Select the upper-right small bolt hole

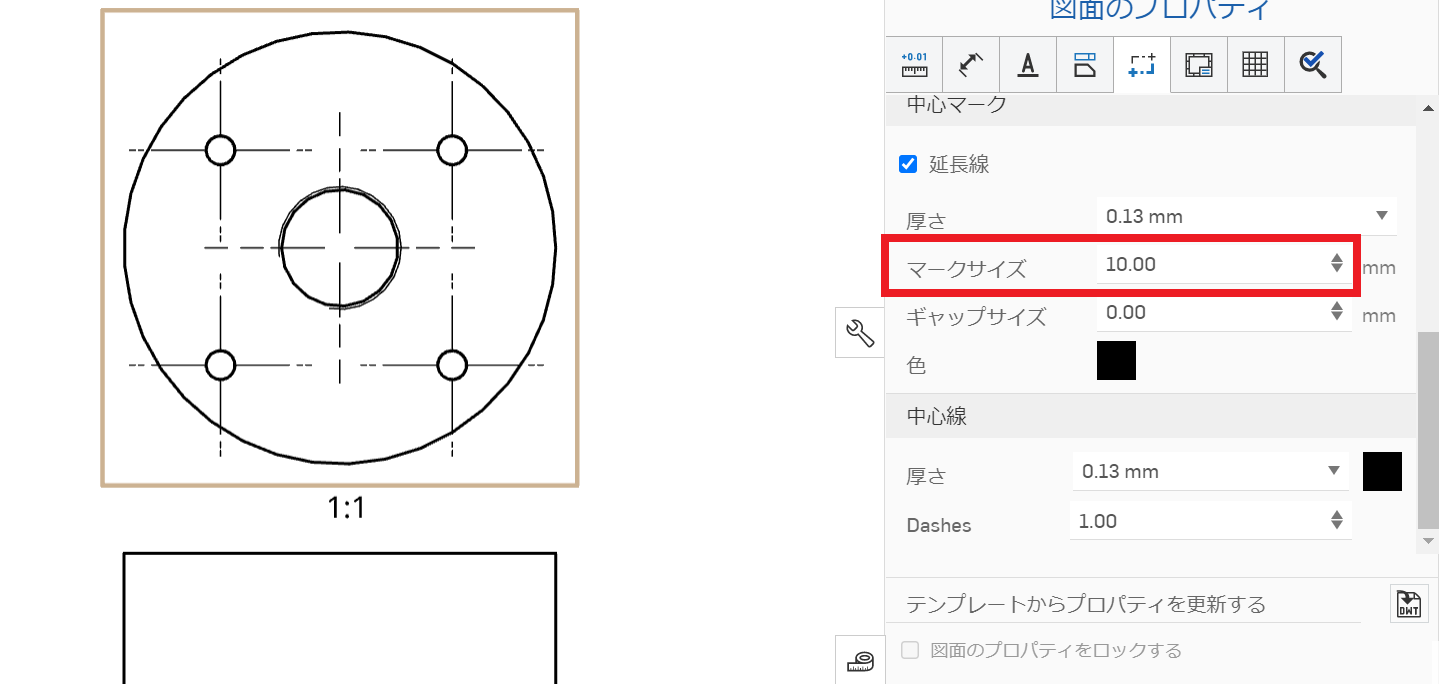452,150
